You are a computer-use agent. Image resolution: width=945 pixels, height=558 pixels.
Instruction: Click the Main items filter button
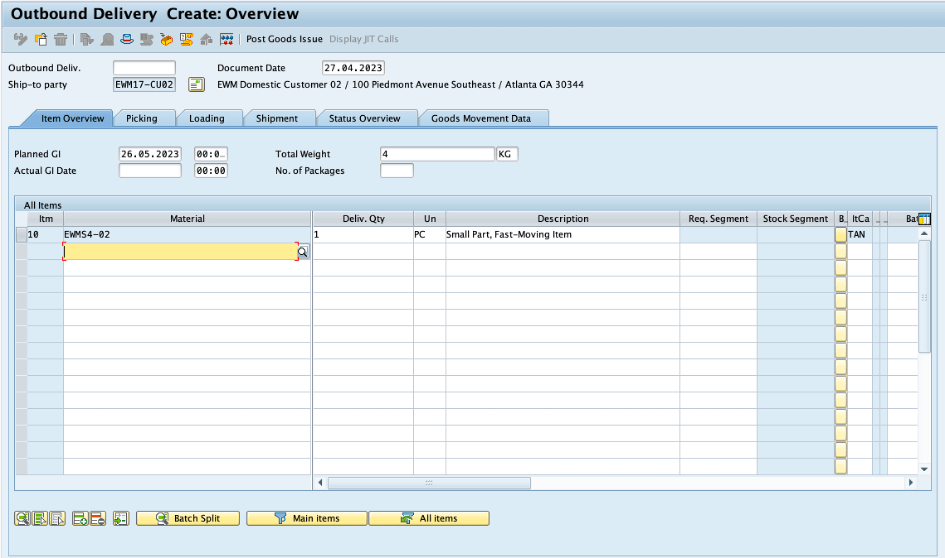307,518
